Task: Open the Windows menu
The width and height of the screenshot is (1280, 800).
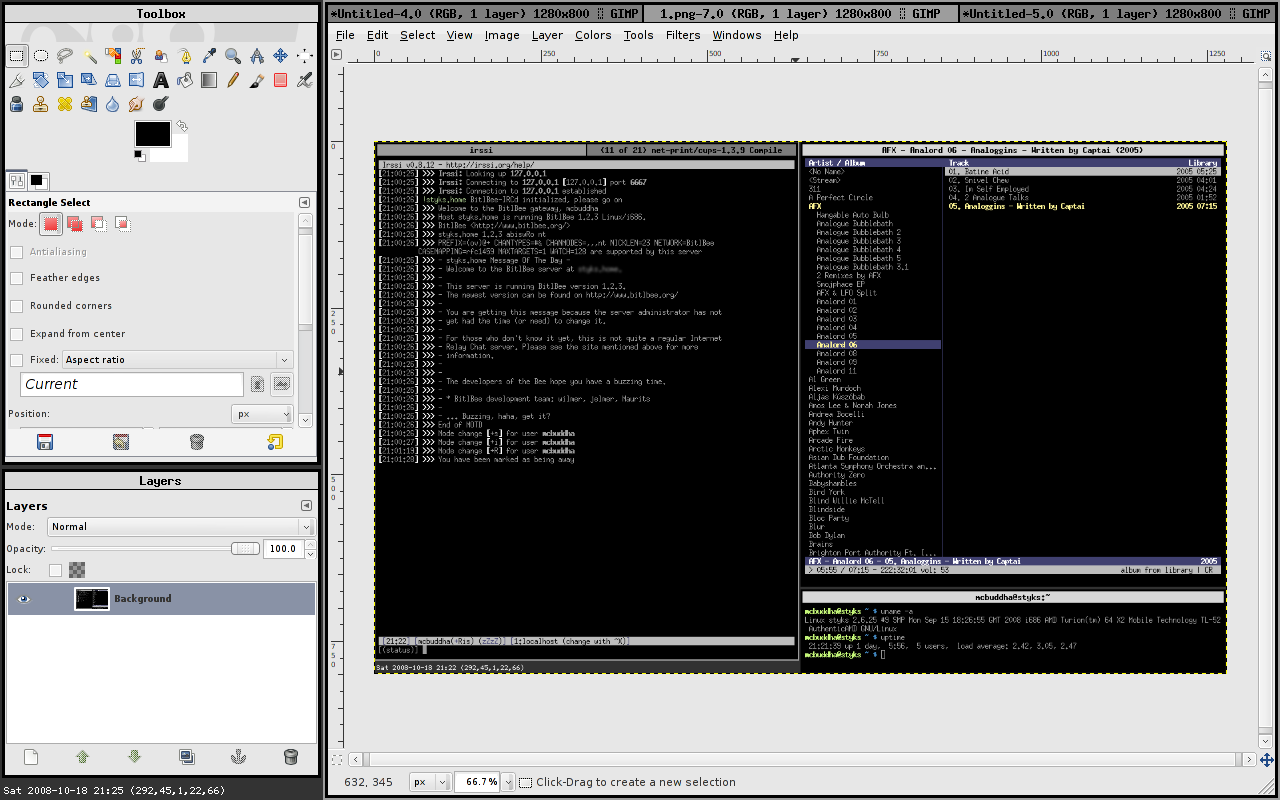Action: [737, 35]
